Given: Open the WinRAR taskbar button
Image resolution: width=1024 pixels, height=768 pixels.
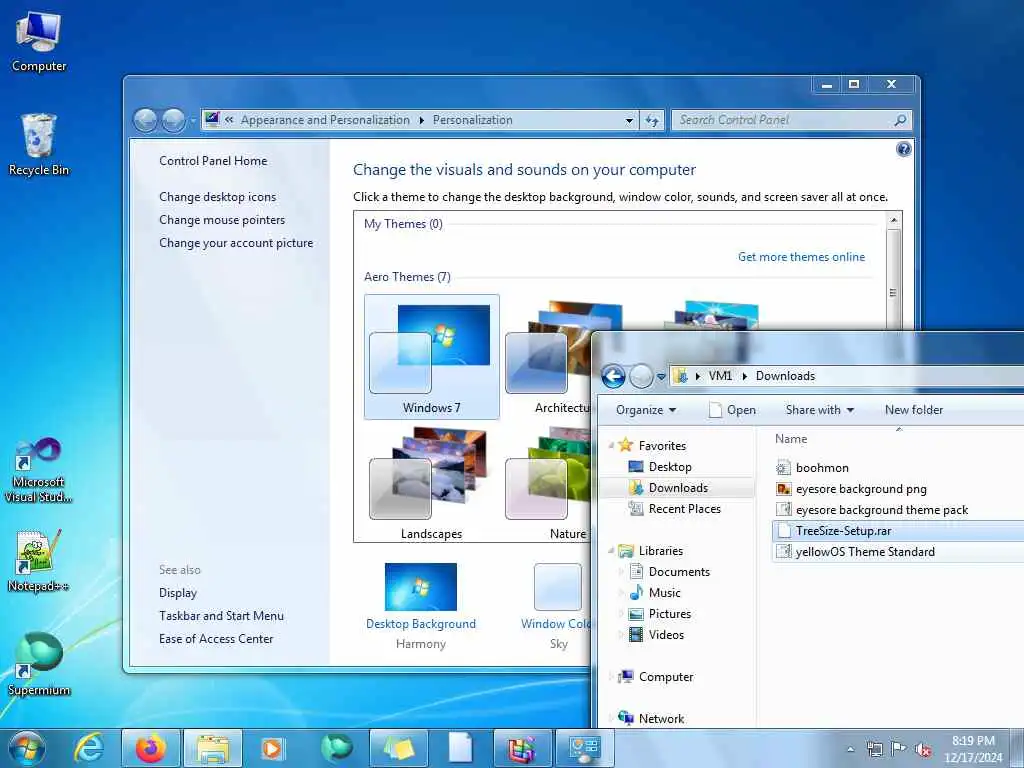Looking at the screenshot, I should pyautogui.click(x=522, y=748).
